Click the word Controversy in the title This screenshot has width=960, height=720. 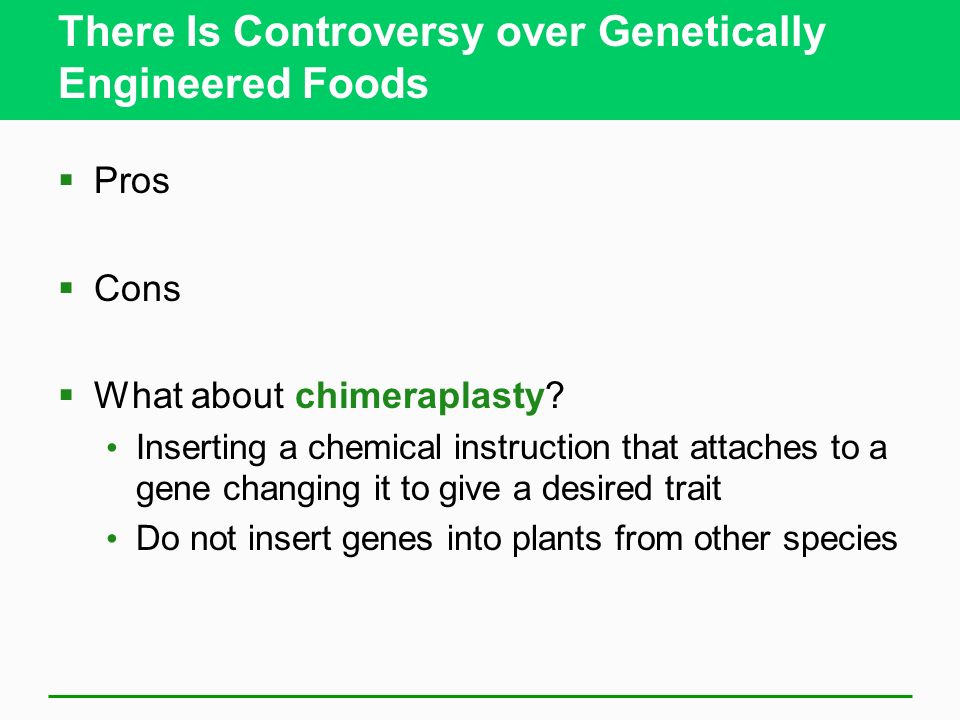pos(358,31)
